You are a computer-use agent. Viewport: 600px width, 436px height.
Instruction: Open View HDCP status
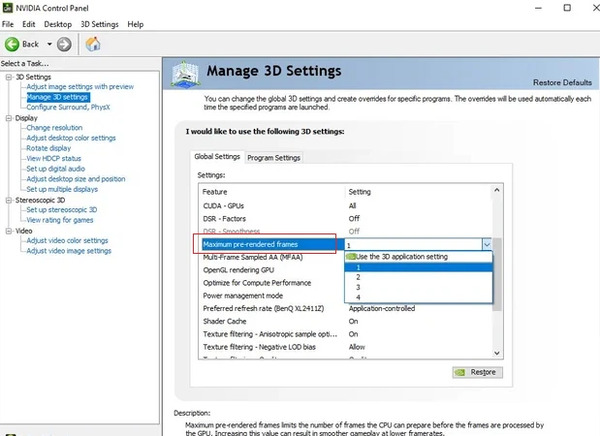coord(54,158)
